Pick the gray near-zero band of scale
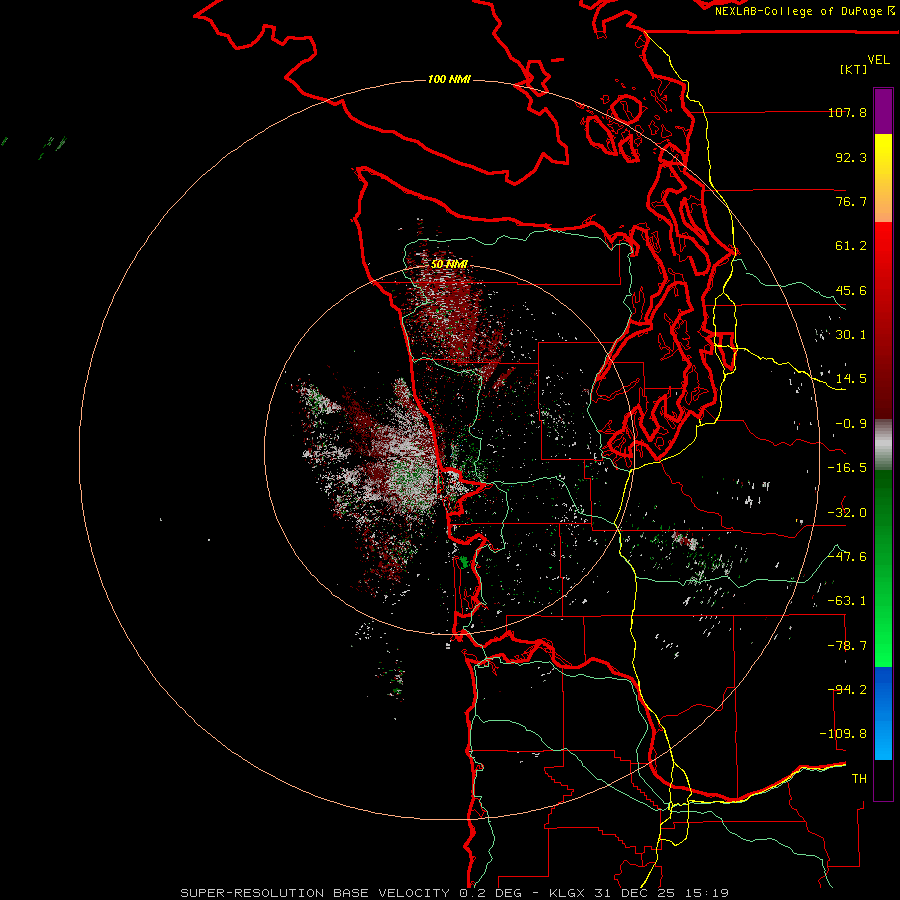This screenshot has height=900, width=900. coord(883,445)
